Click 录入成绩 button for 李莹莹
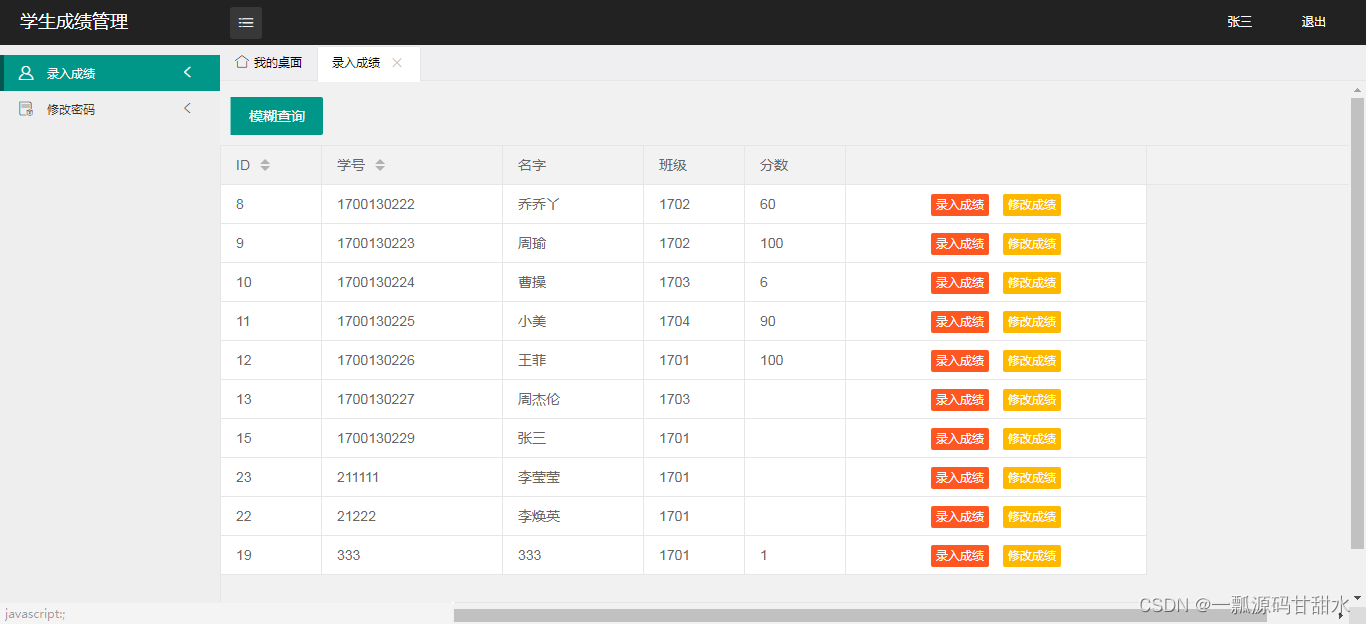Viewport: 1366px width, 624px height. pyautogui.click(x=960, y=478)
